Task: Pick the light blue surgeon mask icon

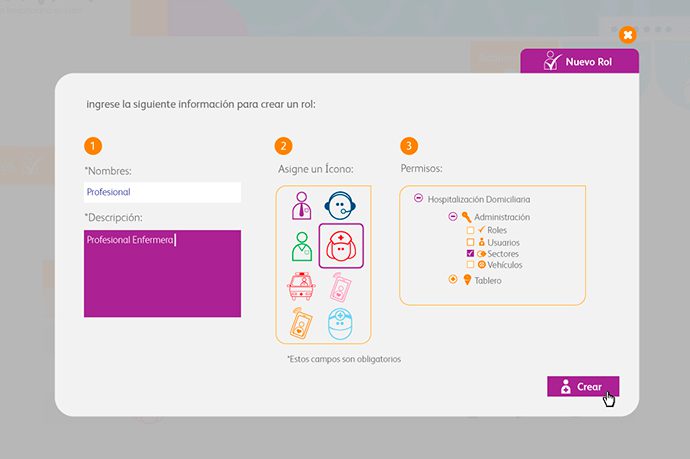Action: point(340,324)
